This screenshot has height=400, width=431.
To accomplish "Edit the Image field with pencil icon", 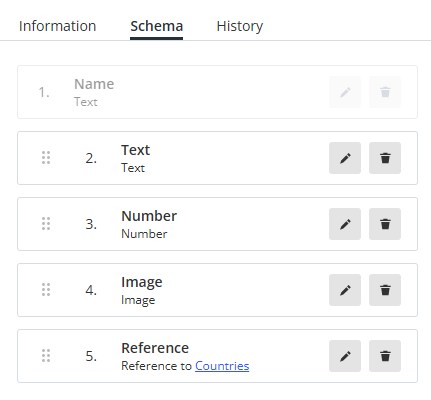I will point(345,290).
